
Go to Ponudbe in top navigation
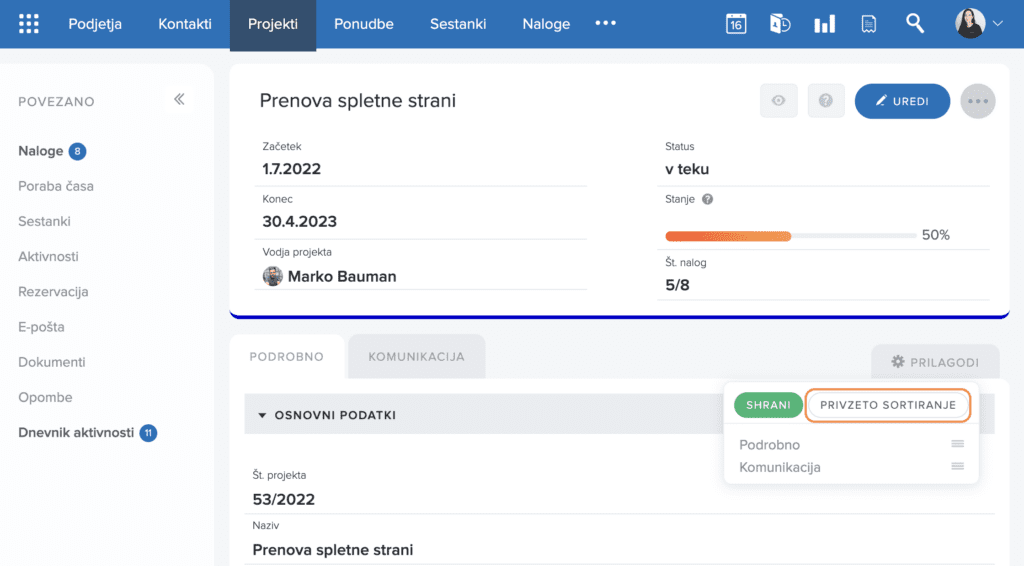(364, 24)
